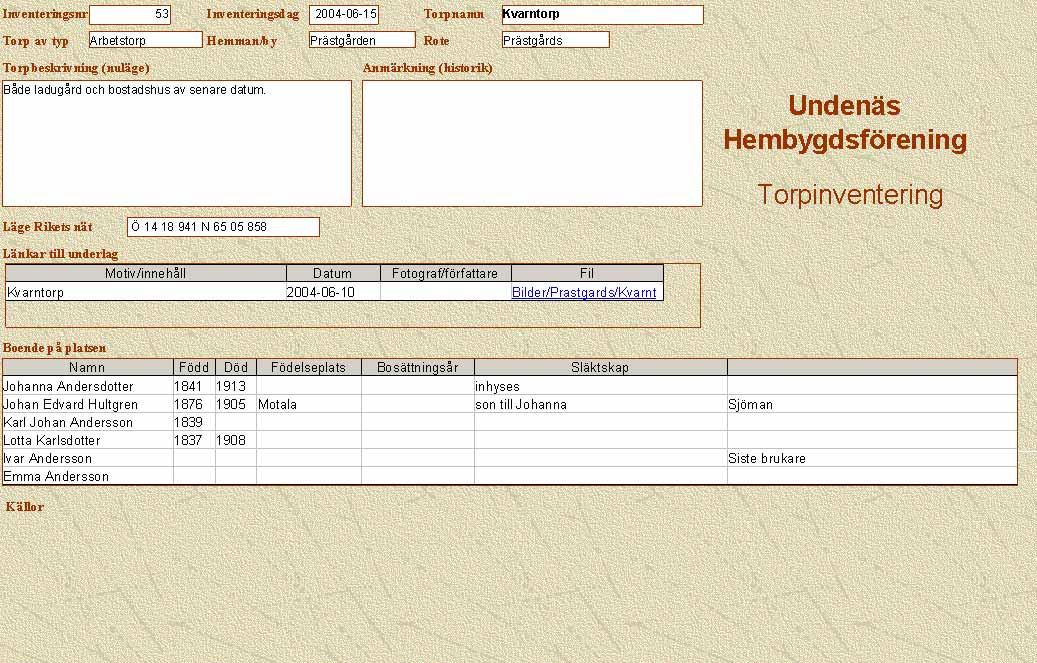
Task: Click the empty Anmärkning historik text box
Action: 532,143
